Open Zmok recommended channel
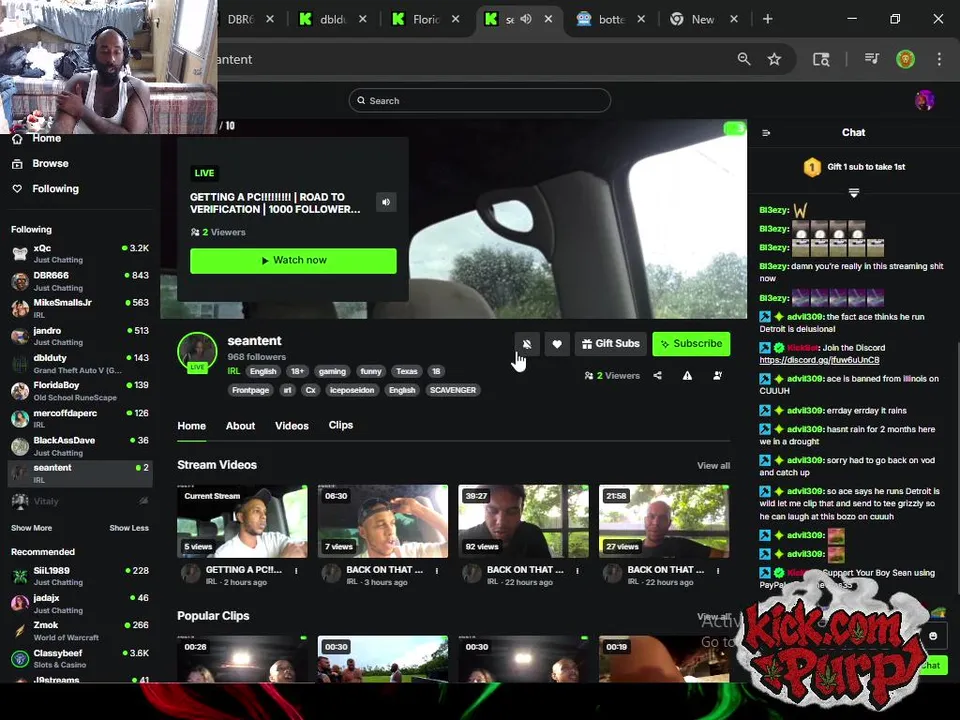 80,631
